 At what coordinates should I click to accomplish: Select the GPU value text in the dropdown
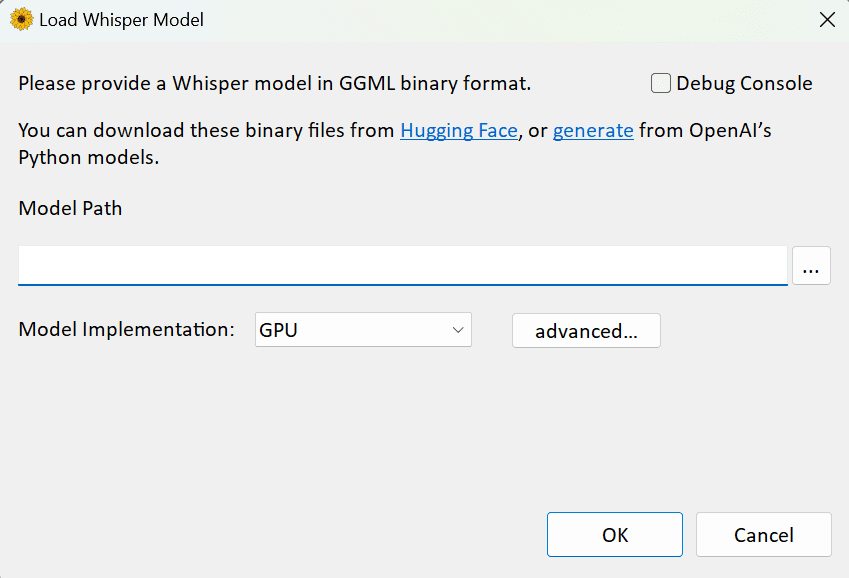click(279, 330)
